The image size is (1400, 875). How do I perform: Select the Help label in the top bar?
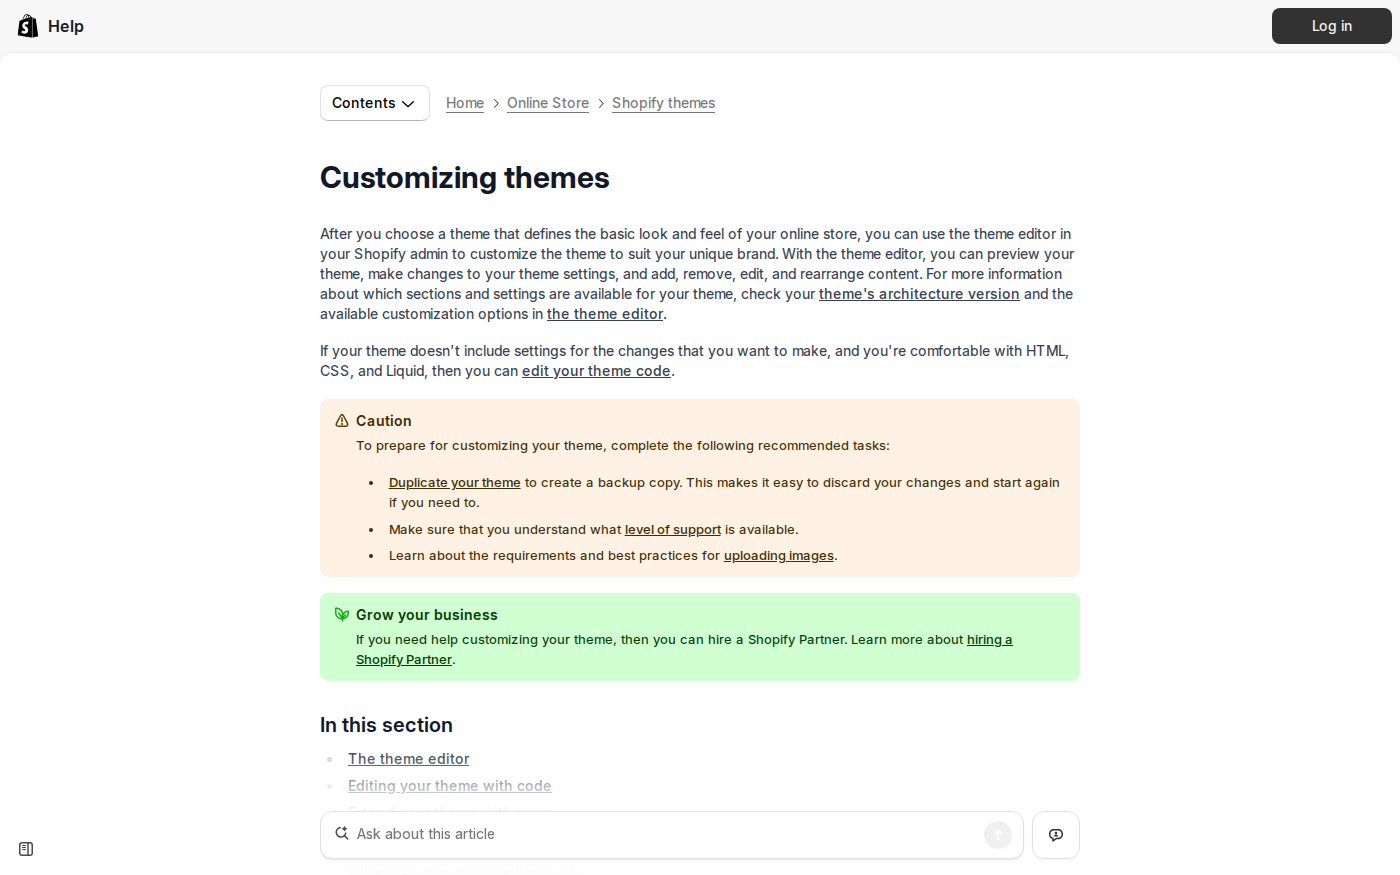[x=66, y=25]
